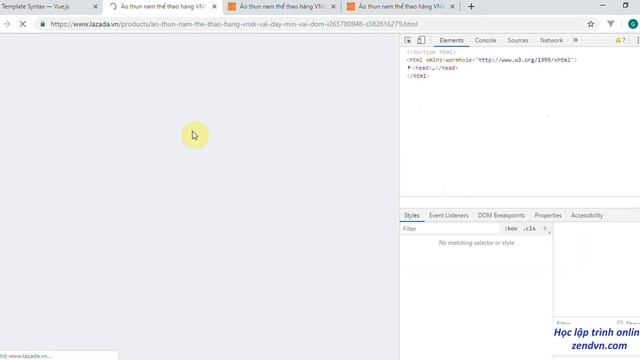Close the fourth browser tab
The height and width of the screenshot is (360, 640).
[x=452, y=7]
